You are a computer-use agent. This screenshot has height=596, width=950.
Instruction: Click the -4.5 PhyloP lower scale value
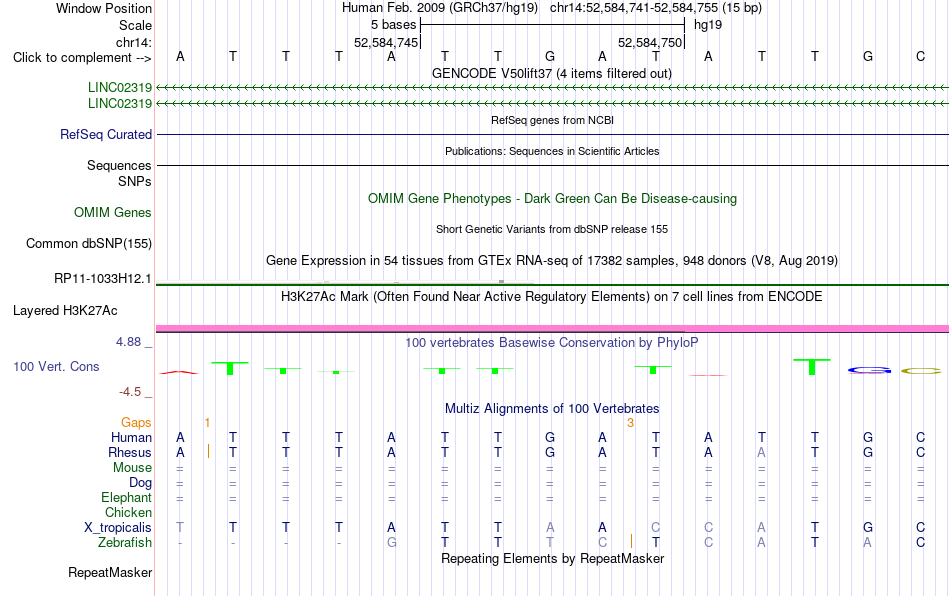130,392
